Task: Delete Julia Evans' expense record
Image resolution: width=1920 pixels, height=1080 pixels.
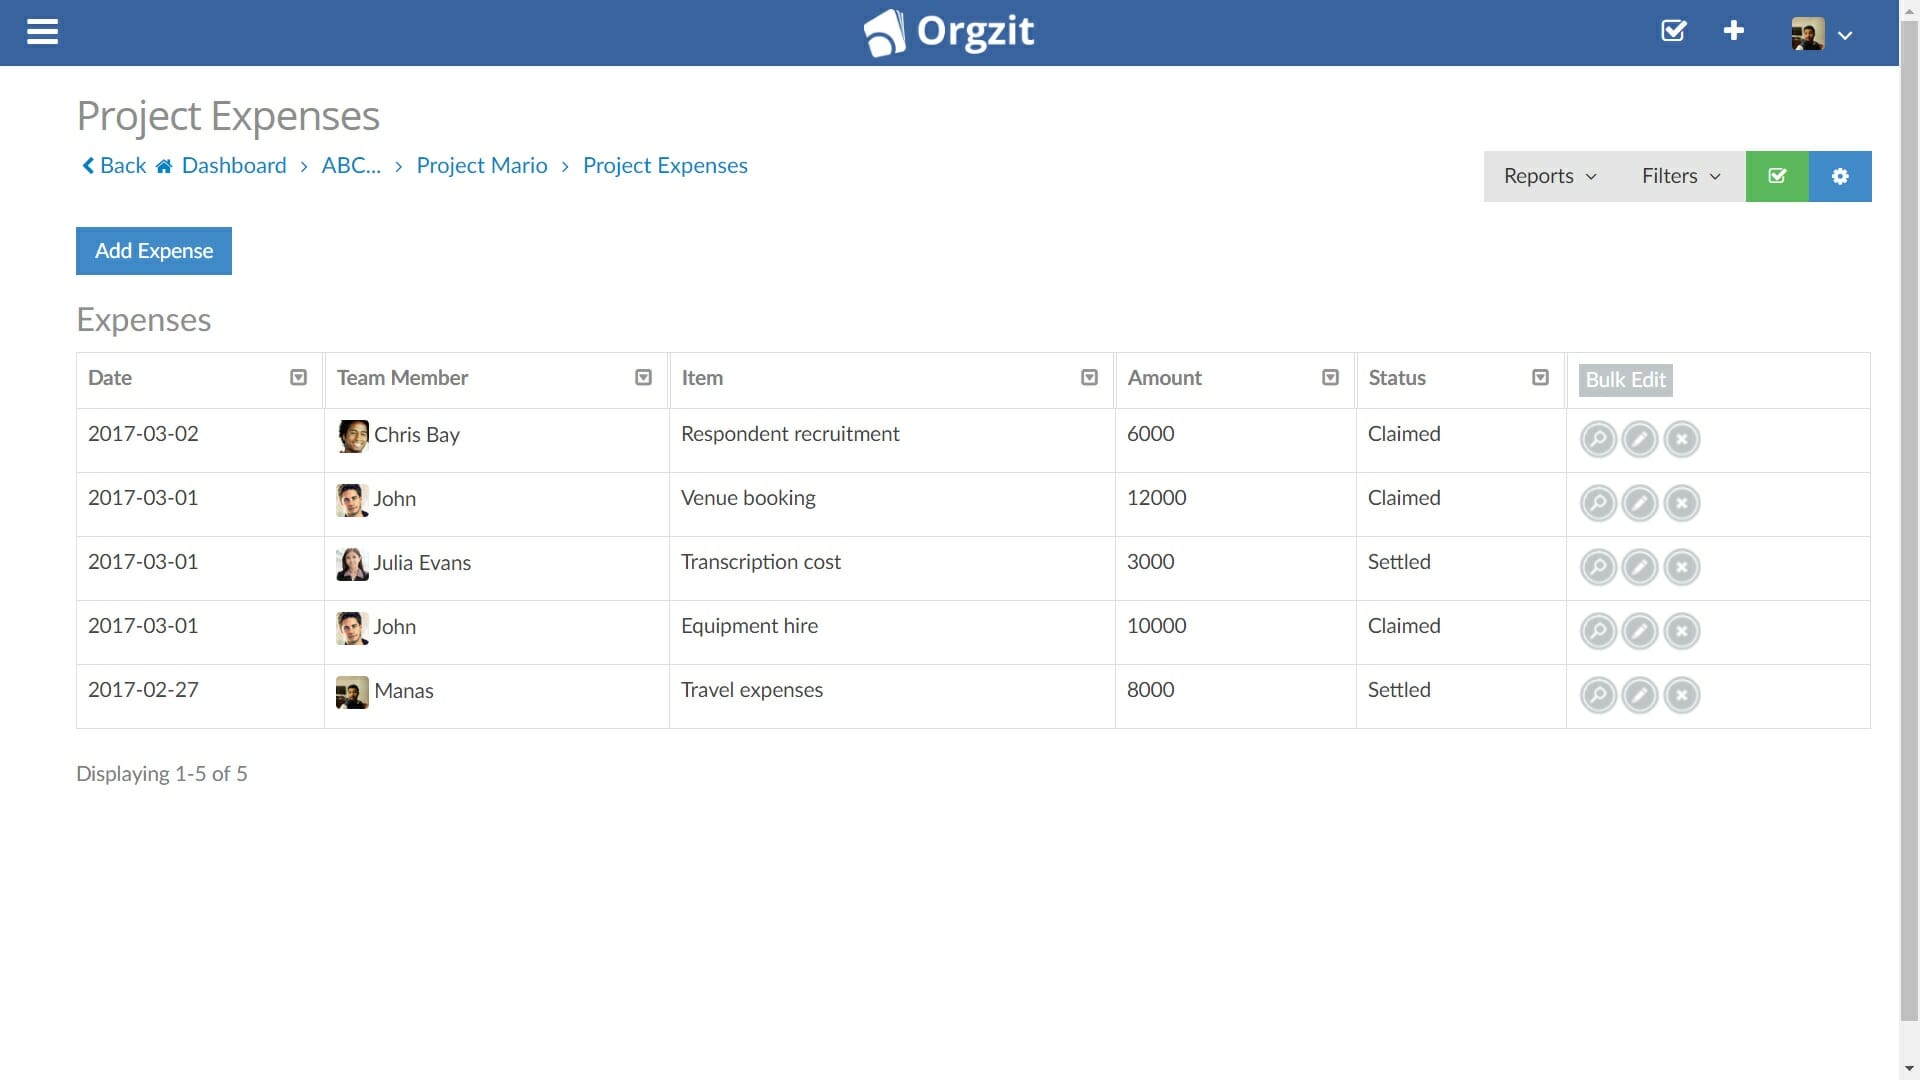Action: point(1681,567)
